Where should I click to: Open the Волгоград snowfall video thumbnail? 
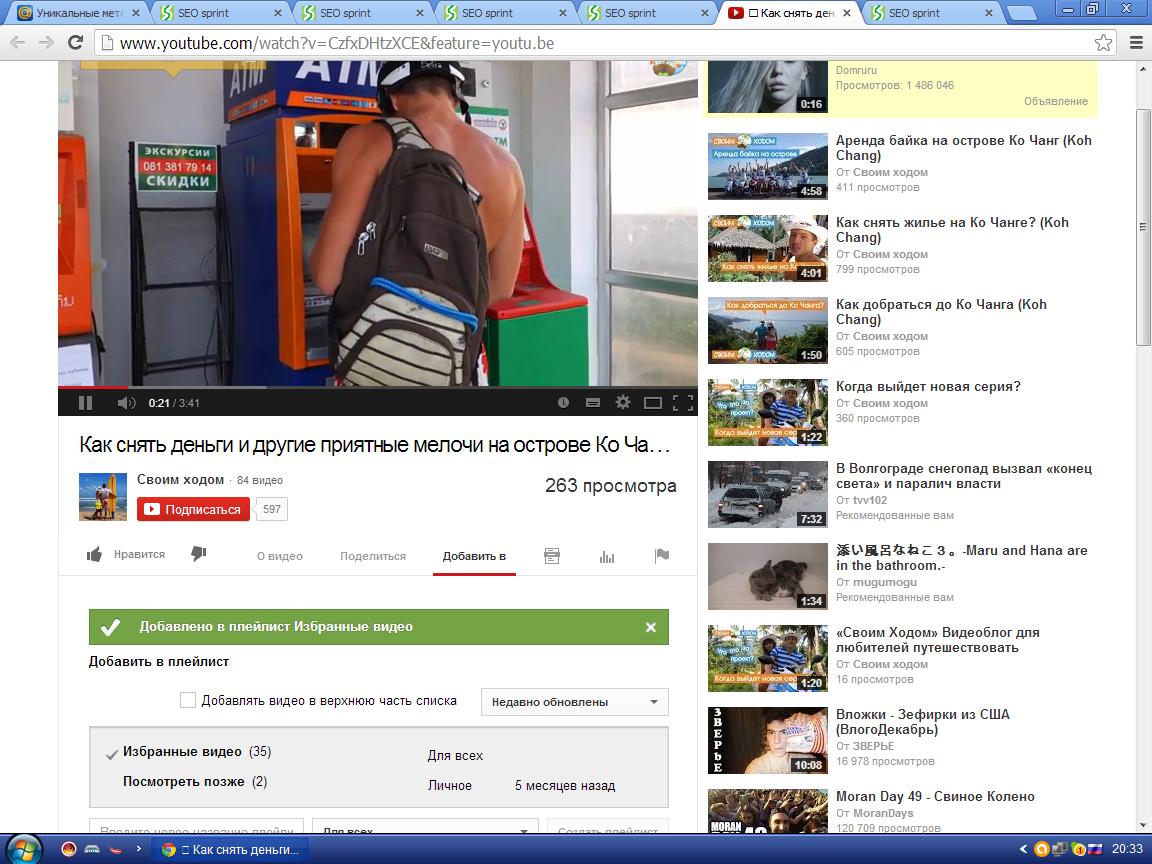(x=768, y=494)
